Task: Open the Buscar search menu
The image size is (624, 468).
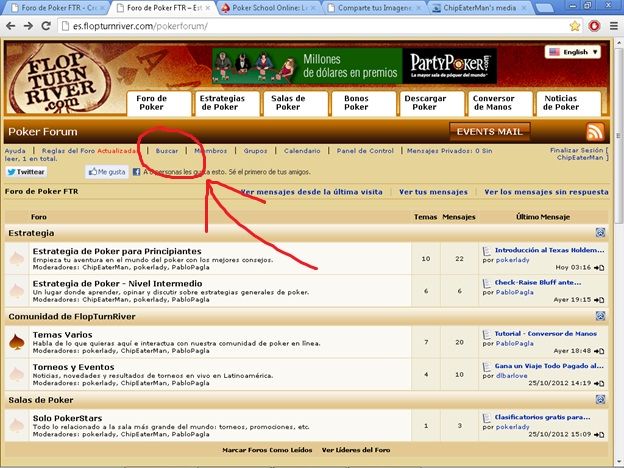Action: coord(167,150)
